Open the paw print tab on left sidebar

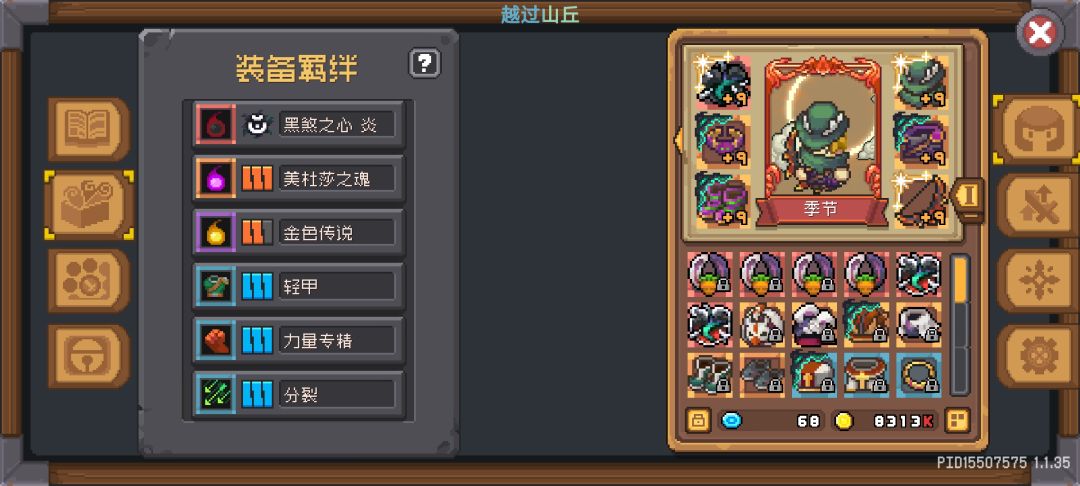[89, 280]
